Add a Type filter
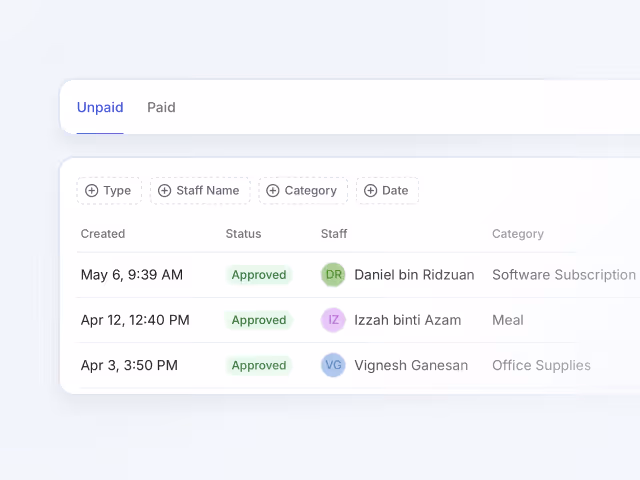Image resolution: width=640 pixels, height=480 pixels. point(109,191)
